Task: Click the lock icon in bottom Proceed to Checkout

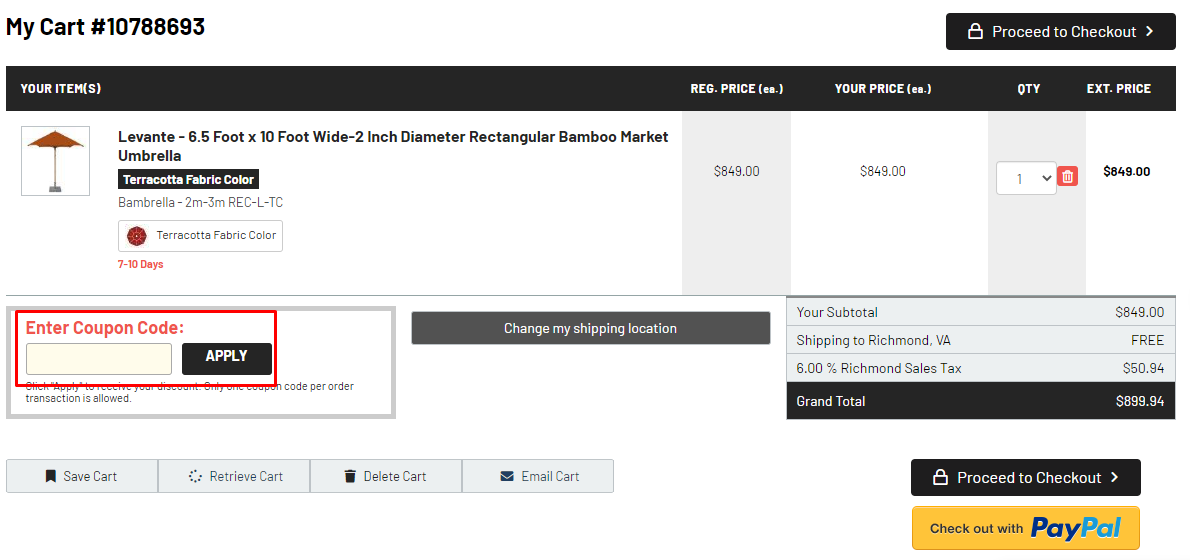Action: (940, 477)
